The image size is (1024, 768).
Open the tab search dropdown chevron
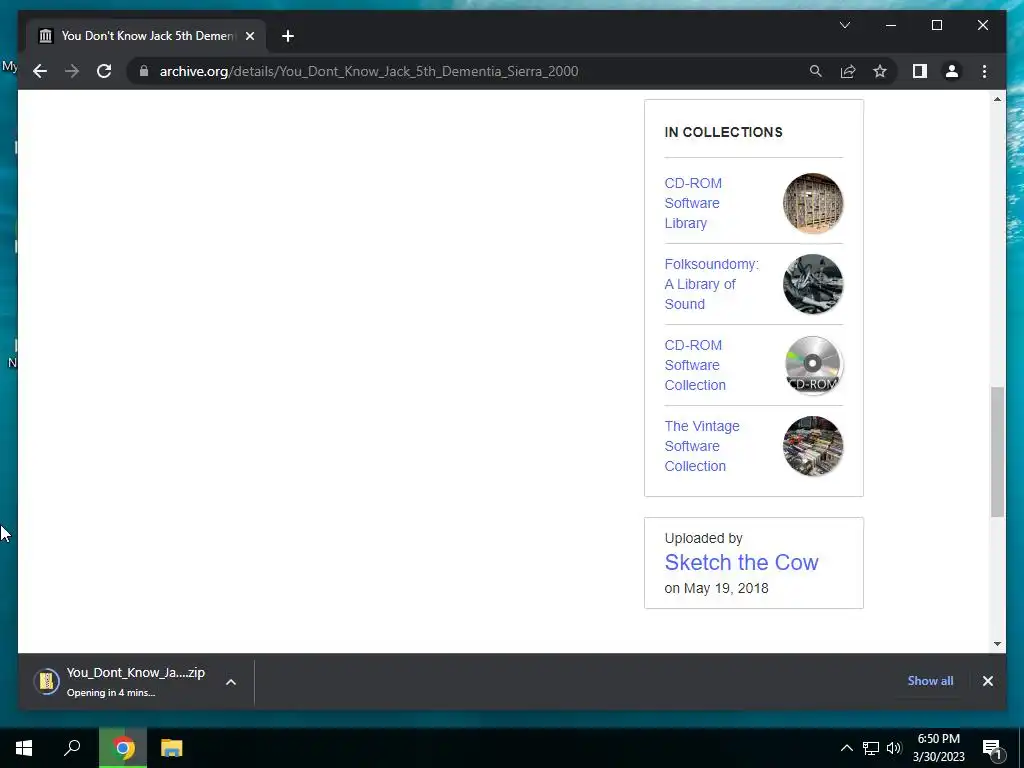point(844,25)
